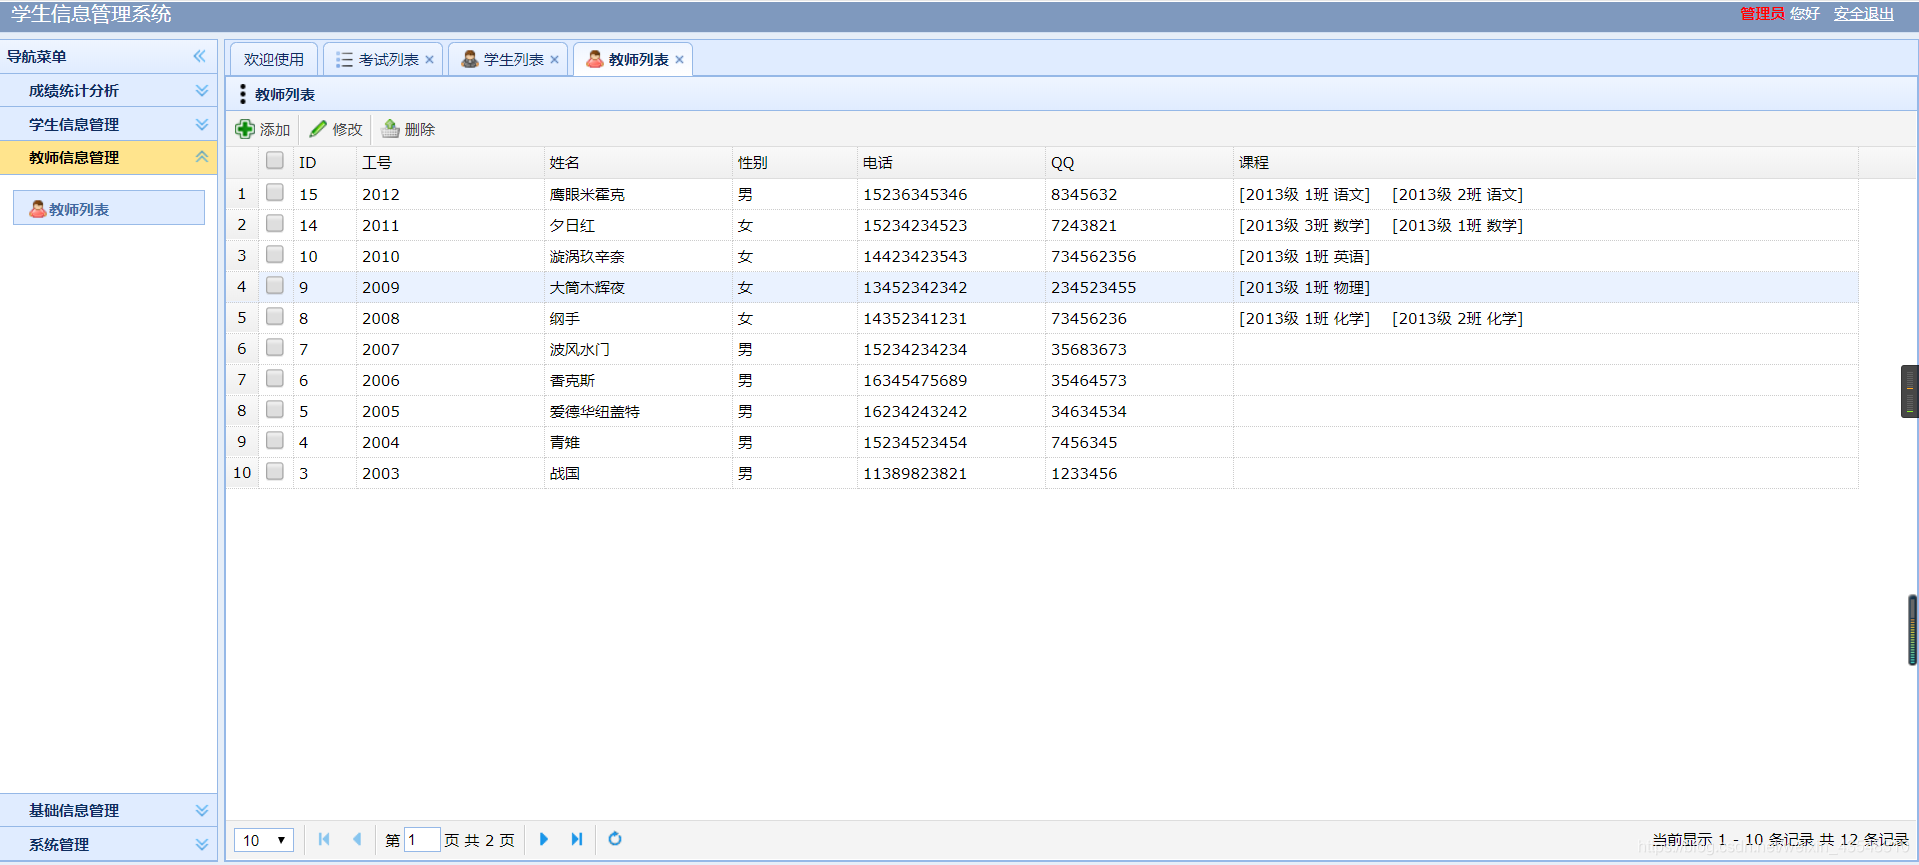Check the row for teacher 鹰眼米霍克

coord(275,193)
